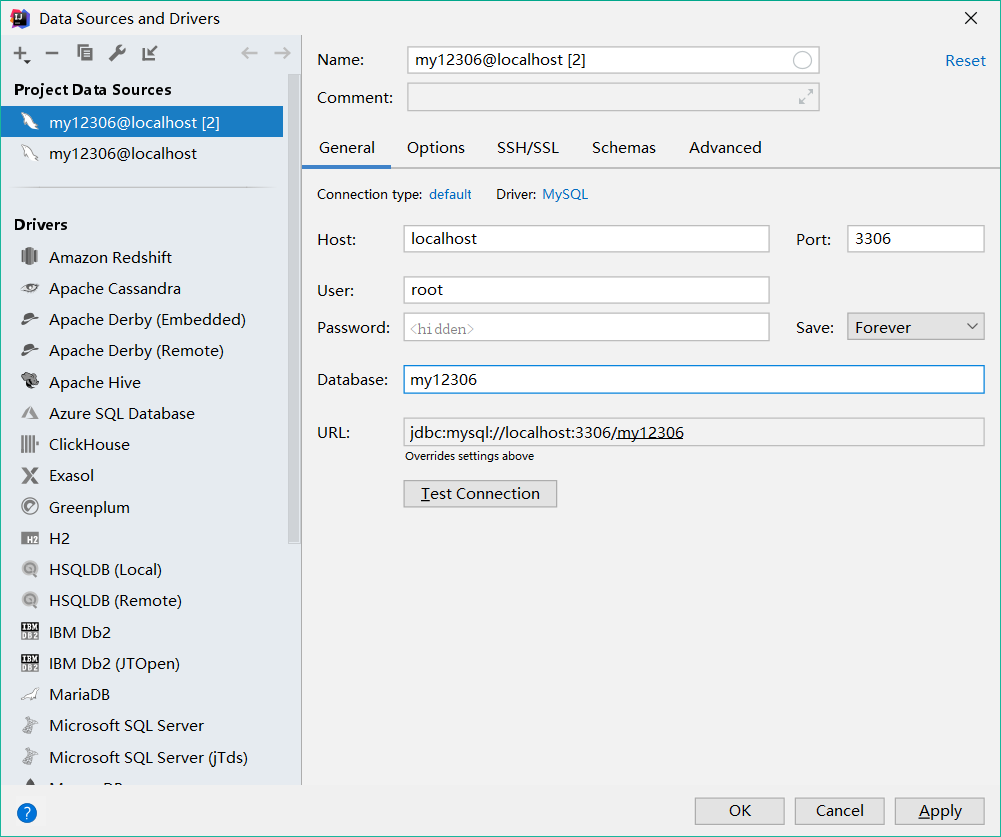Select Microsoft SQL Server (jTds) driver
This screenshot has height=837, width=1001.
[x=142, y=757]
